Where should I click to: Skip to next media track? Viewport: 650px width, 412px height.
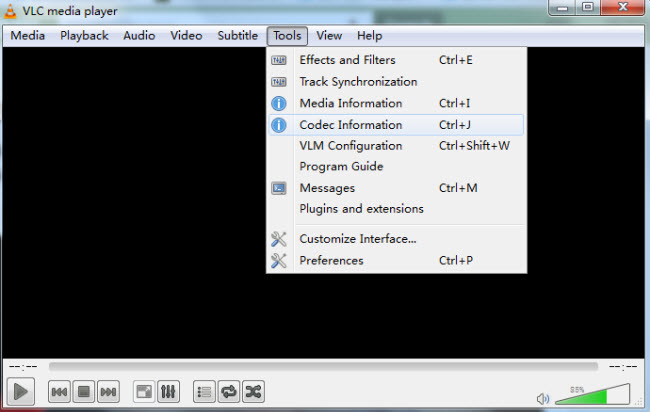coord(109,392)
